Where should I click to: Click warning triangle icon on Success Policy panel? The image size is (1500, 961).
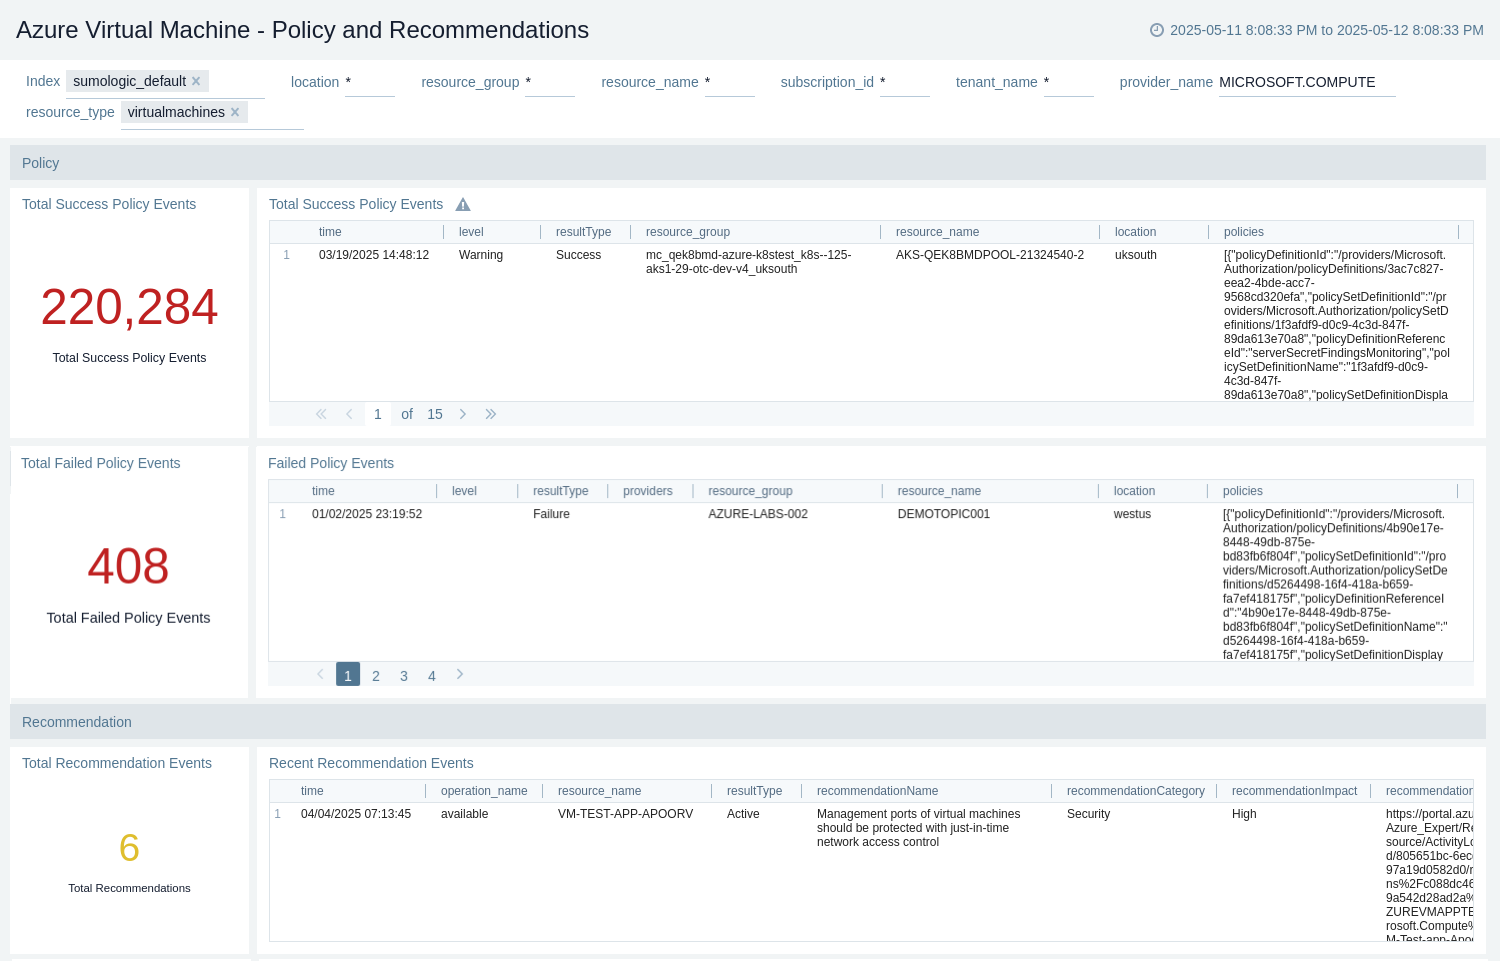[463, 204]
